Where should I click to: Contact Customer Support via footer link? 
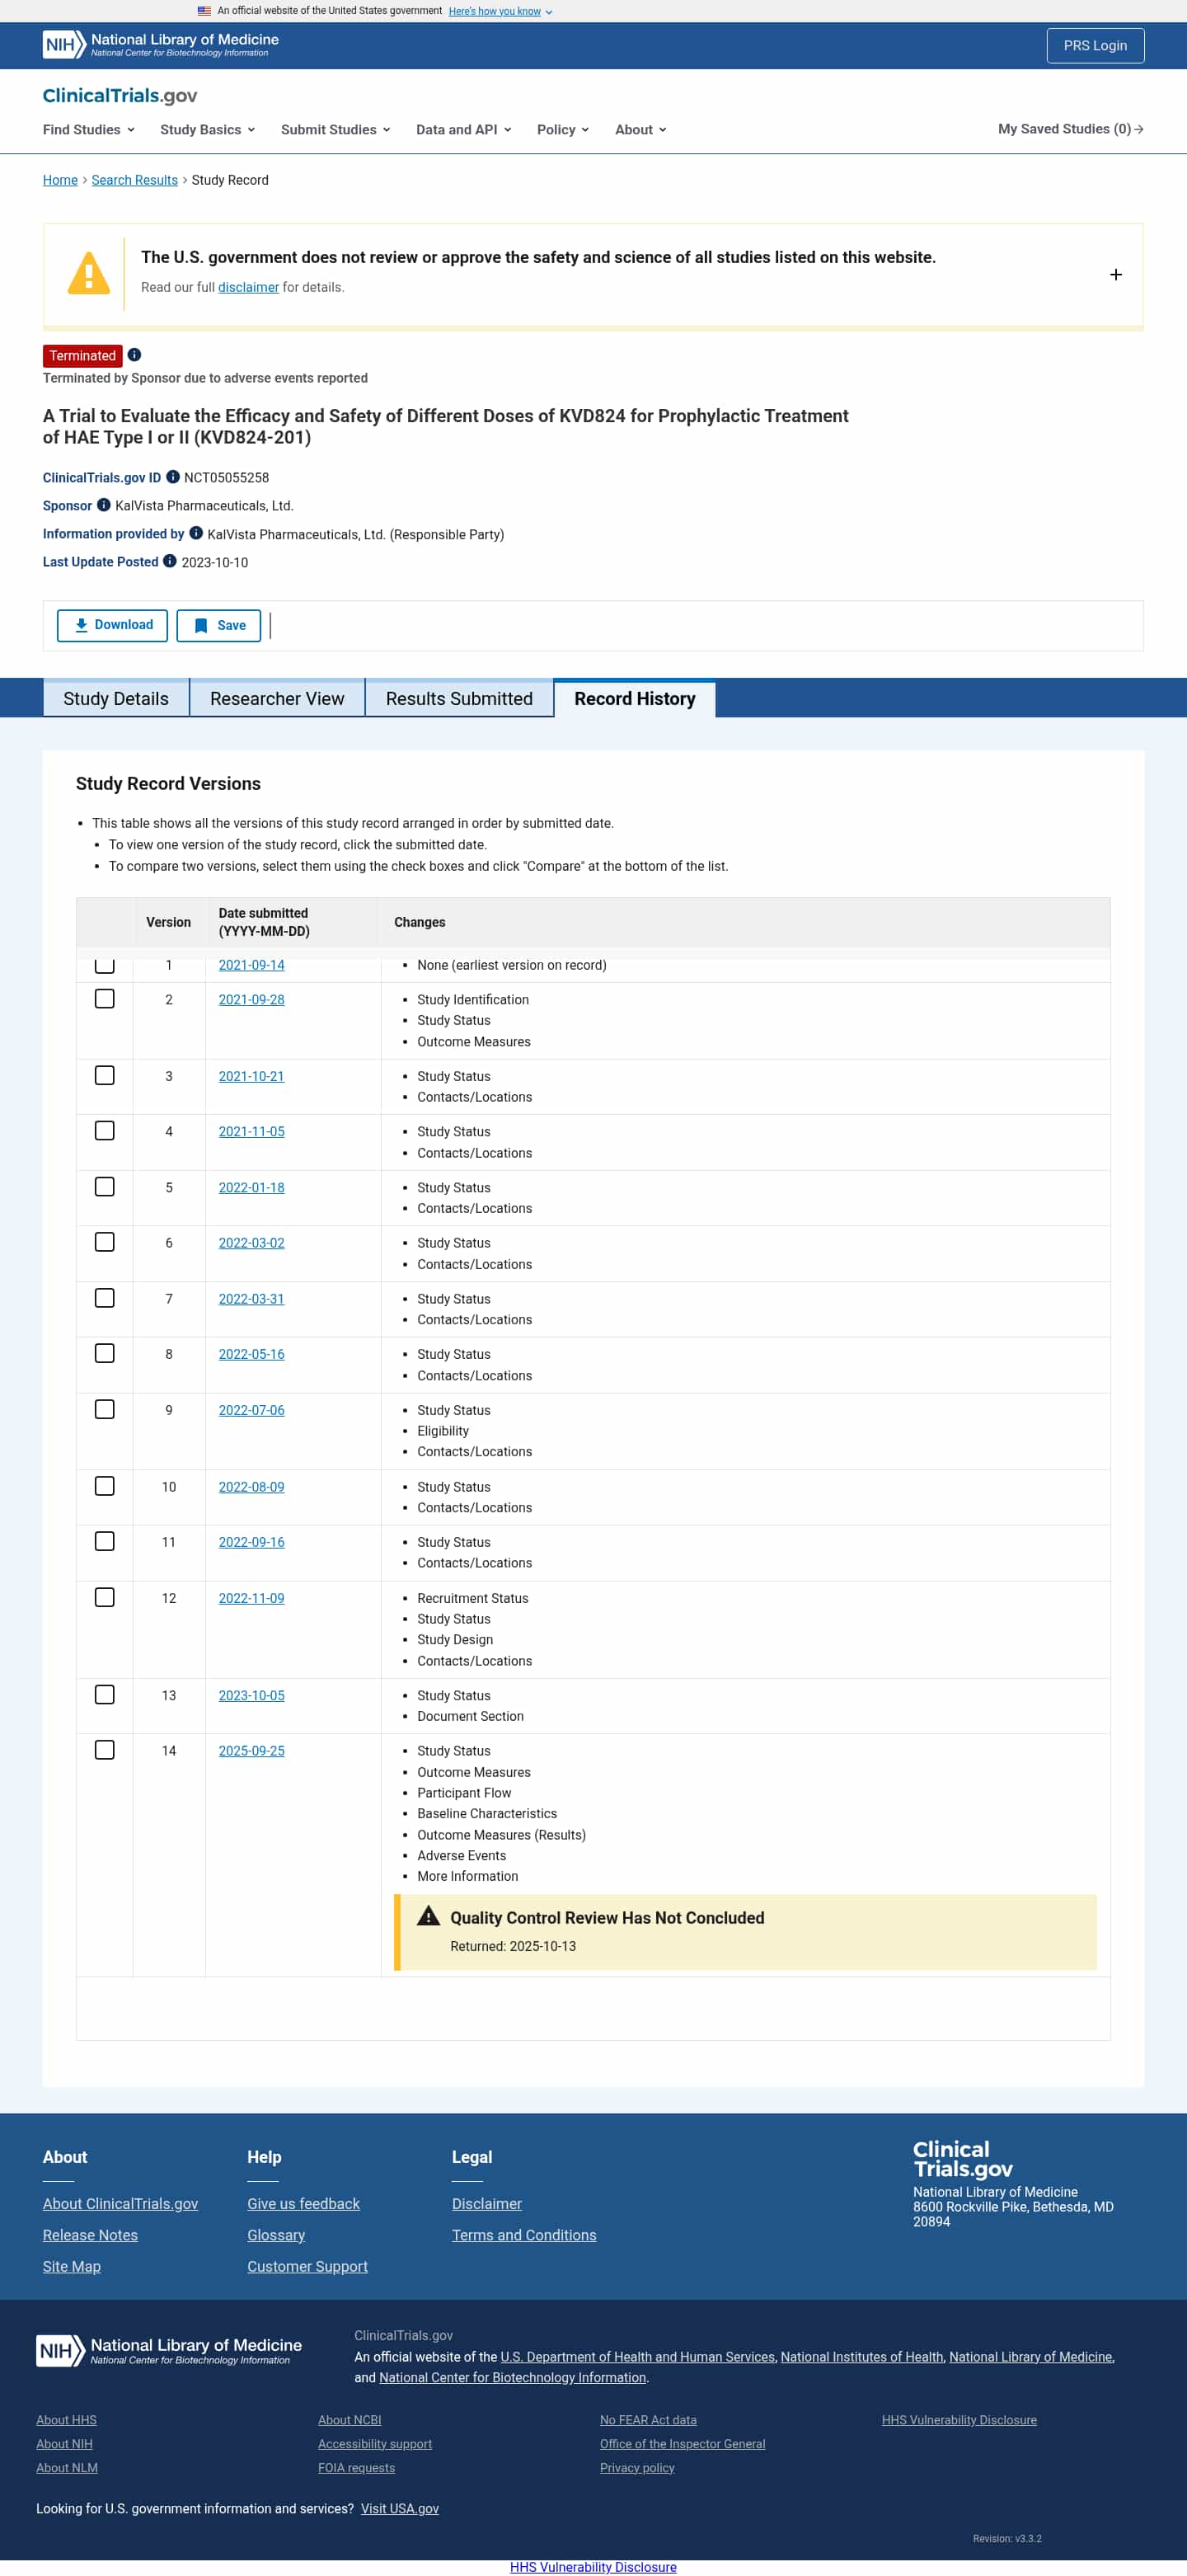(x=308, y=2265)
